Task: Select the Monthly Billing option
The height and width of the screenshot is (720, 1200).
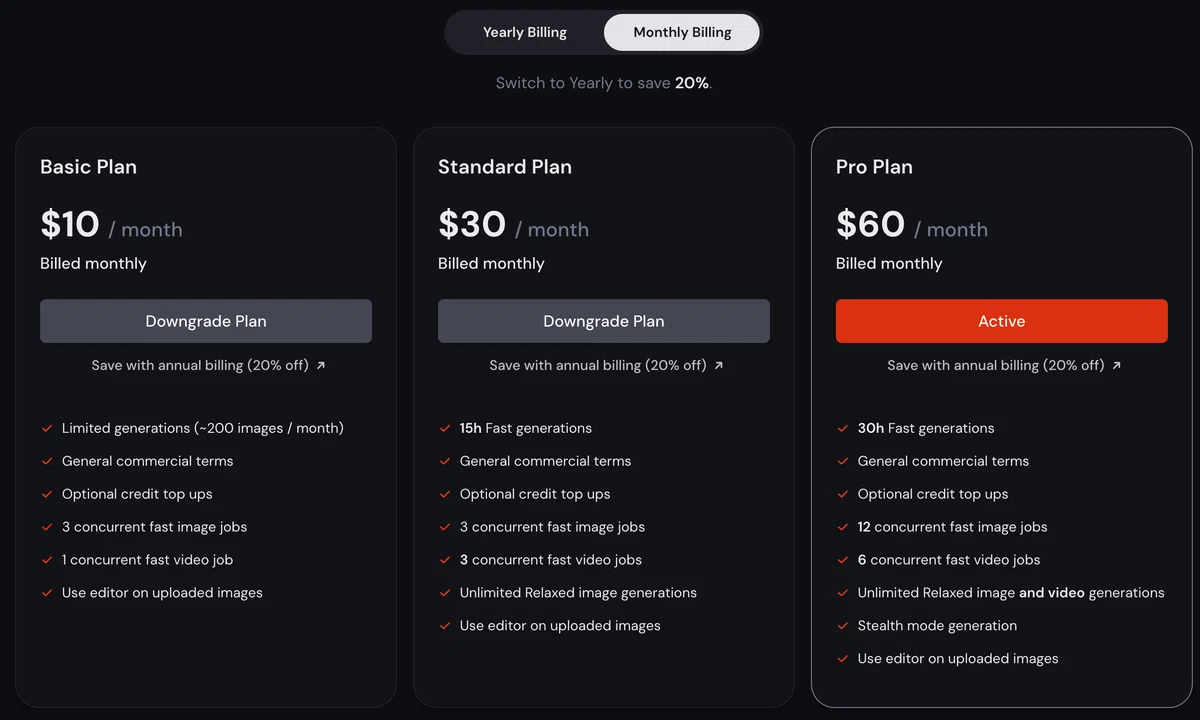Action: (x=682, y=32)
